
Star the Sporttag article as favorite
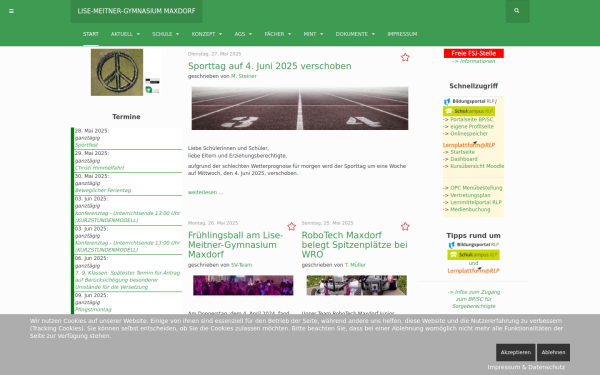coord(405,57)
